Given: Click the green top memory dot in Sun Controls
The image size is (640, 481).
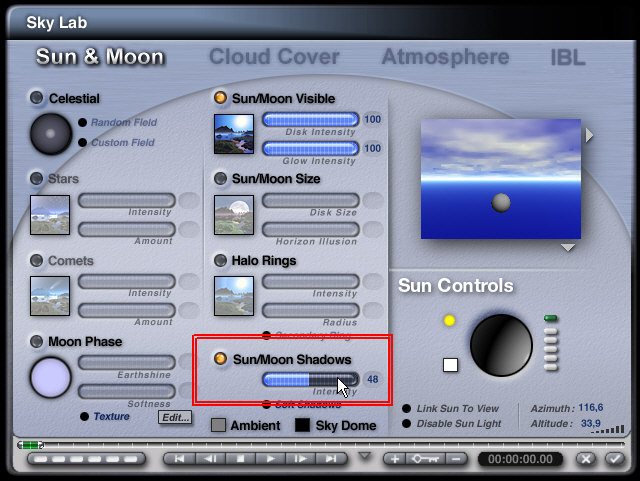Looking at the screenshot, I should pos(551,318).
